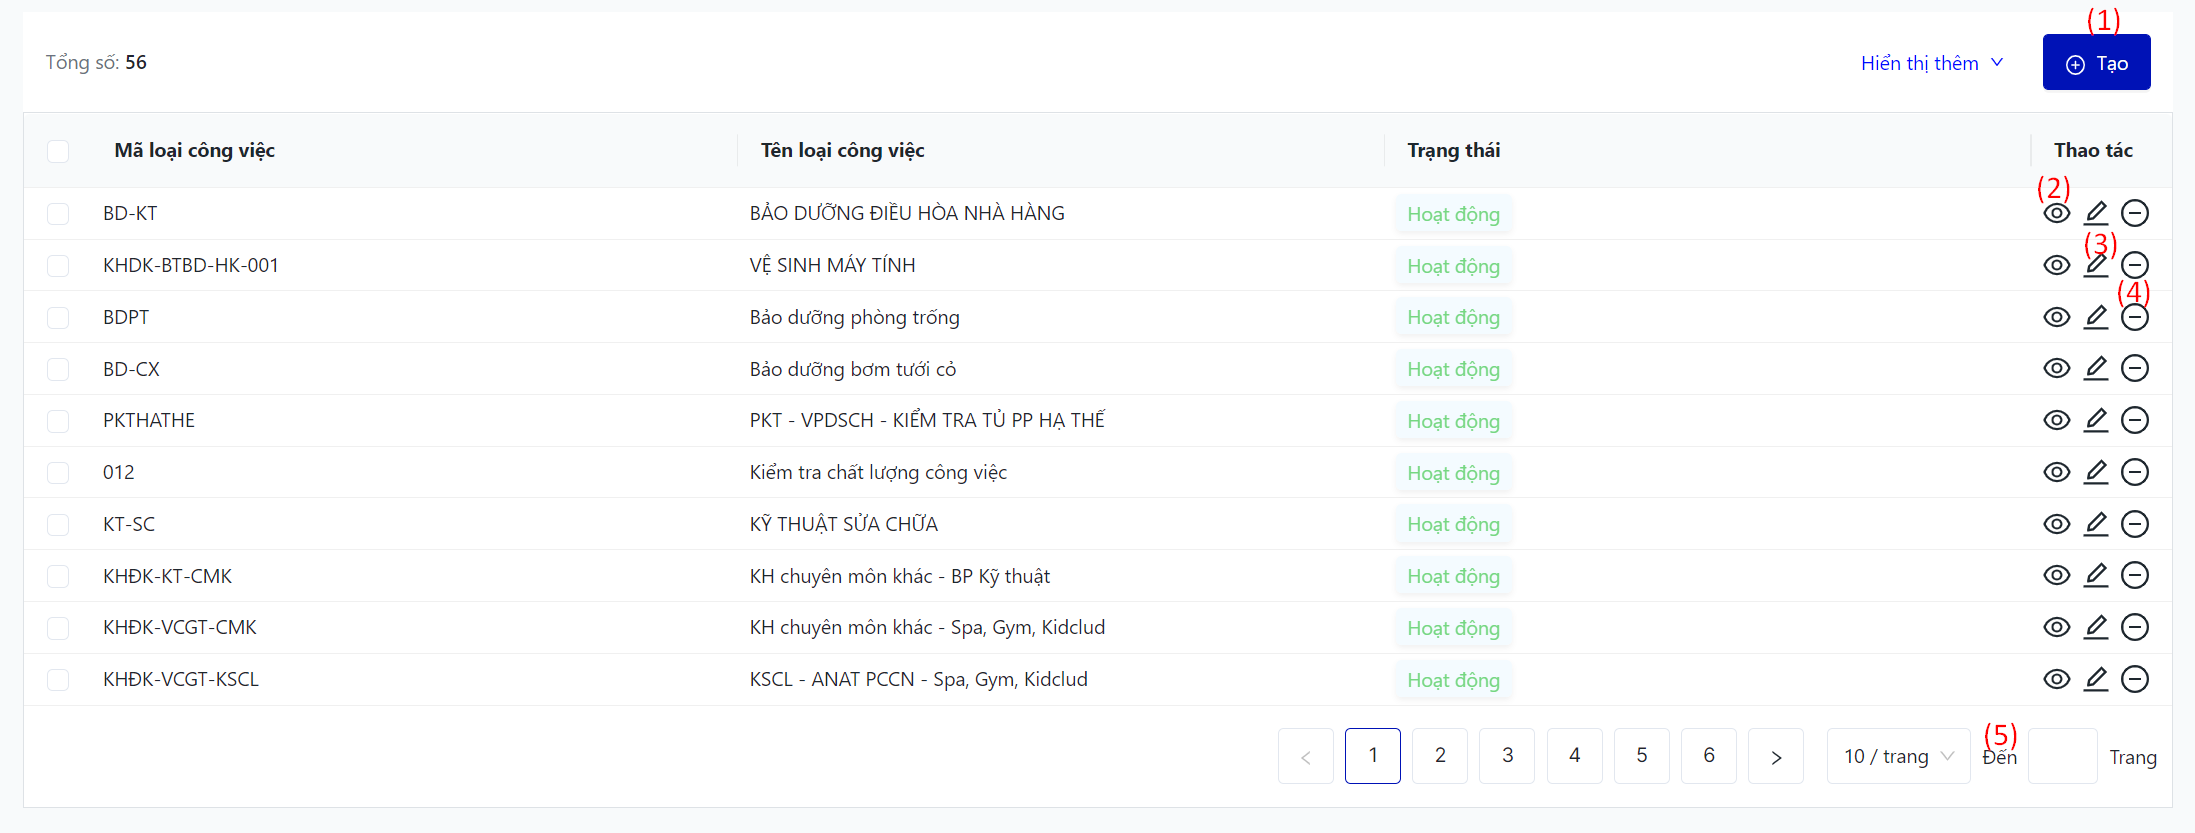The width and height of the screenshot is (2195, 833).
Task: Edit the BD-CX work type
Action: tap(2096, 369)
